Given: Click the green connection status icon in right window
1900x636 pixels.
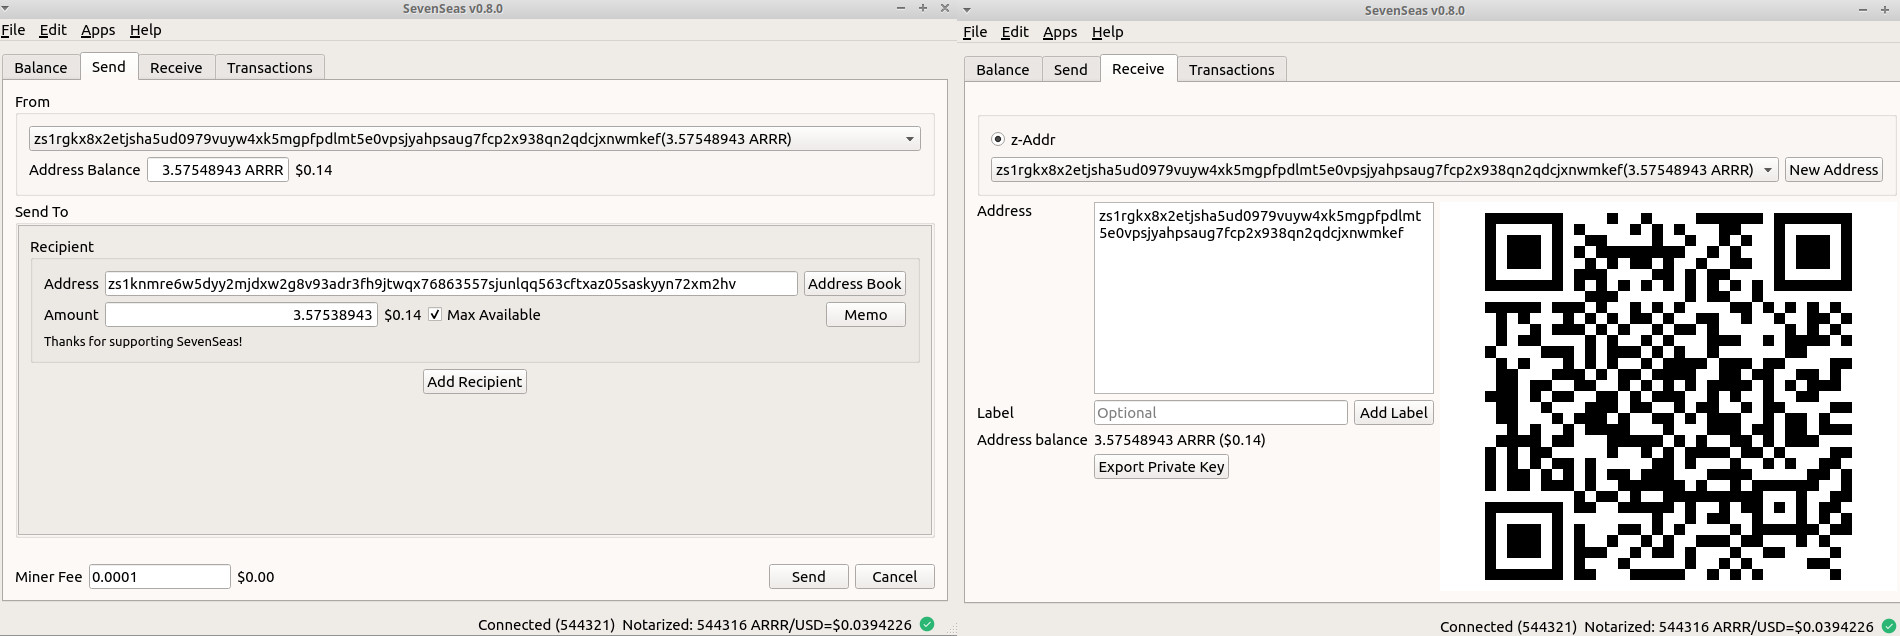Looking at the screenshot, I should pos(1889,626).
